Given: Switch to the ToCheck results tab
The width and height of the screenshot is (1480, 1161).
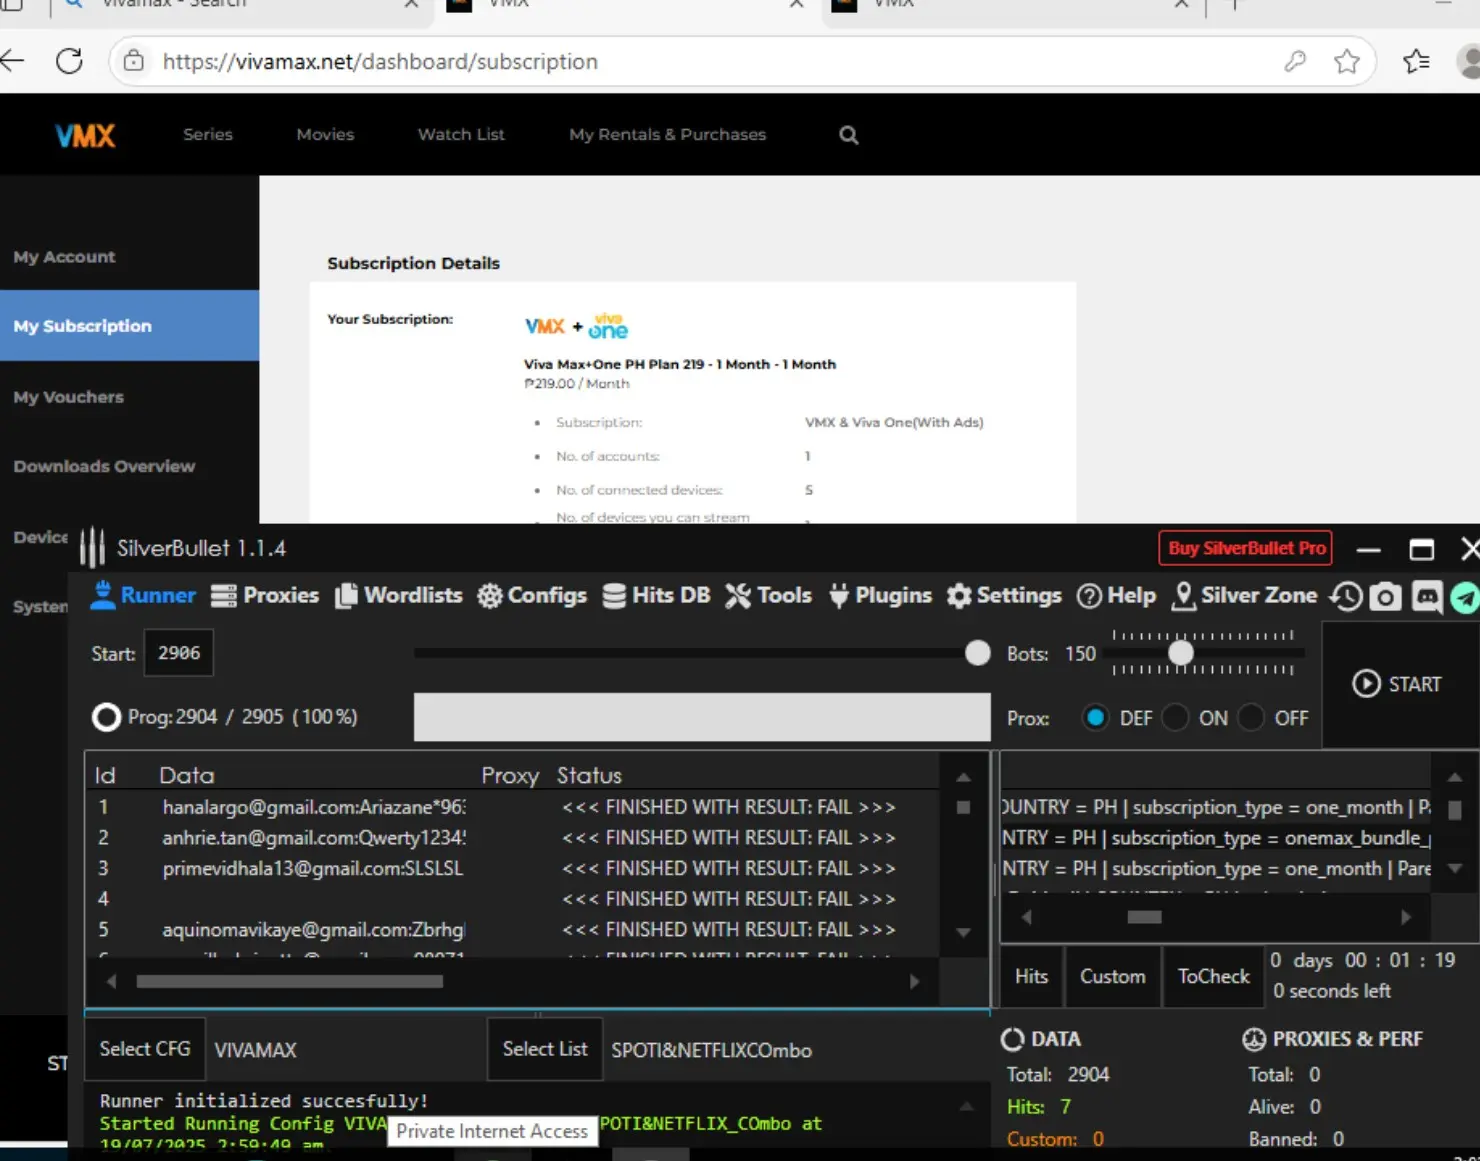Looking at the screenshot, I should coord(1213,976).
